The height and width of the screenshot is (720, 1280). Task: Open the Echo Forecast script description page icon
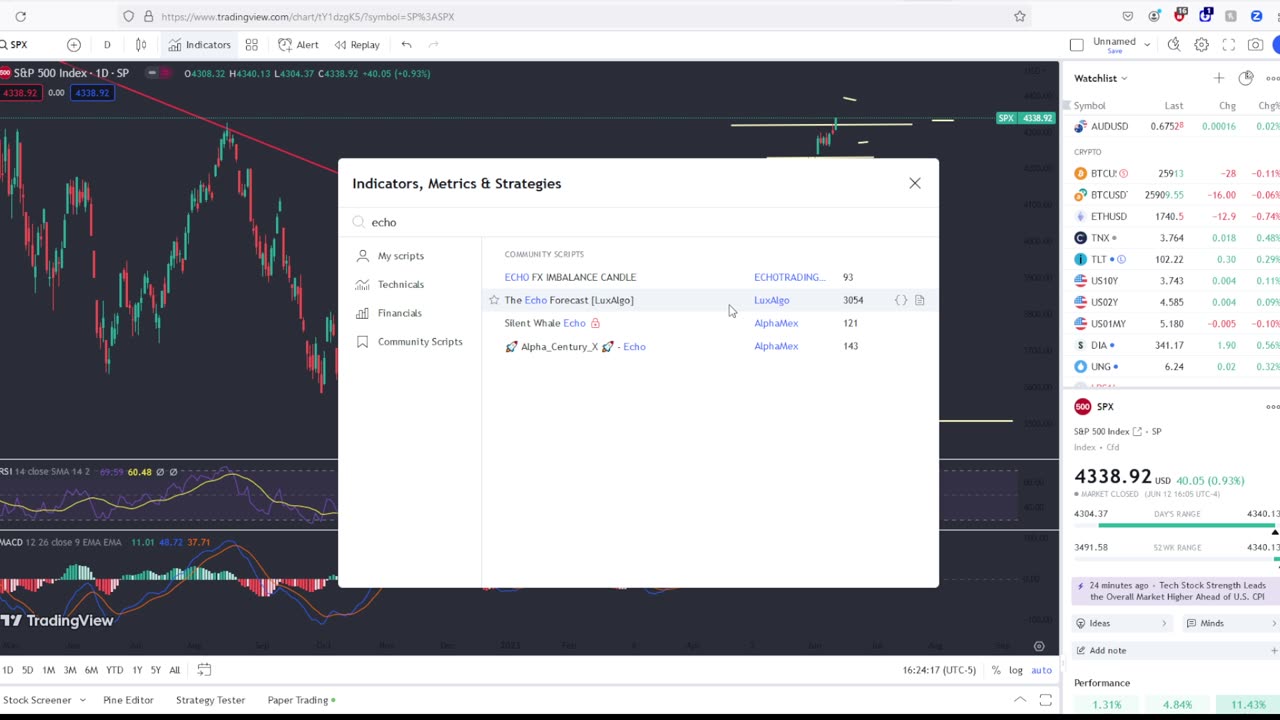(x=920, y=300)
